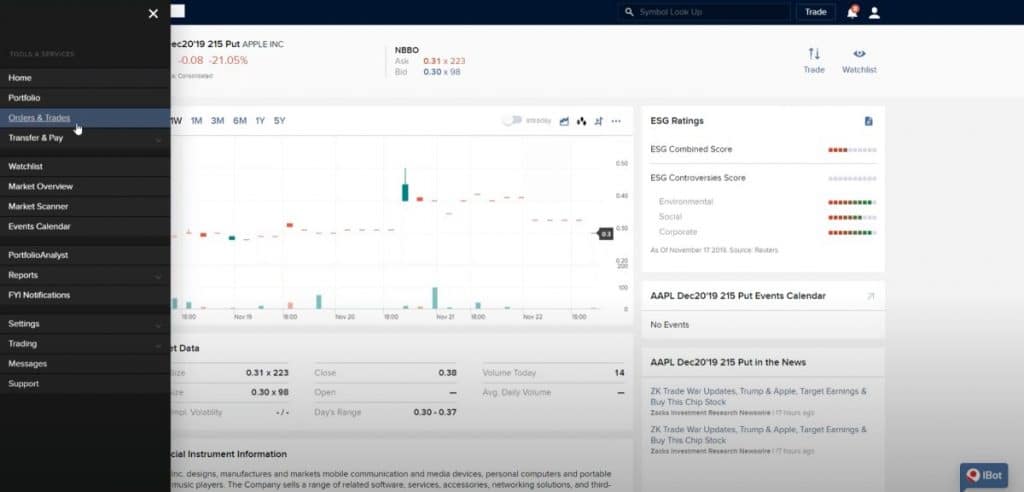The width and height of the screenshot is (1024, 492).
Task: Expand the Settings submenu chevron
Action: point(158,325)
